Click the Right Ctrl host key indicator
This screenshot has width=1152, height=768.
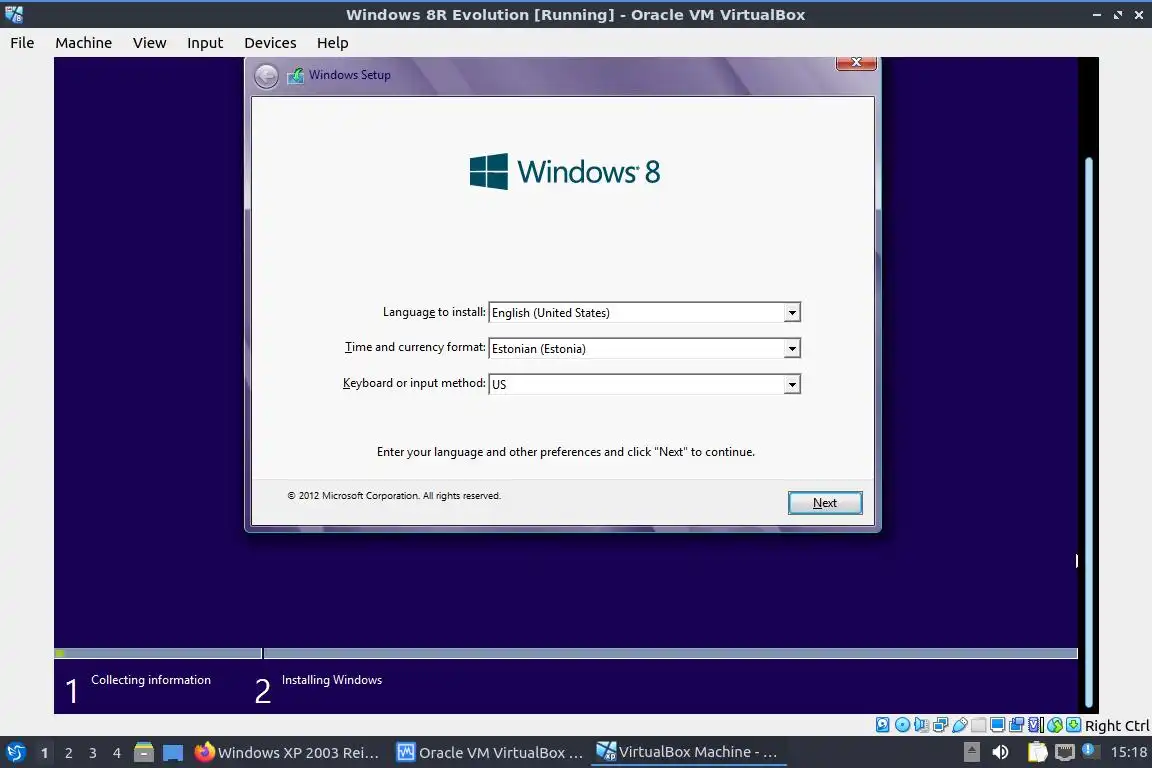1117,725
